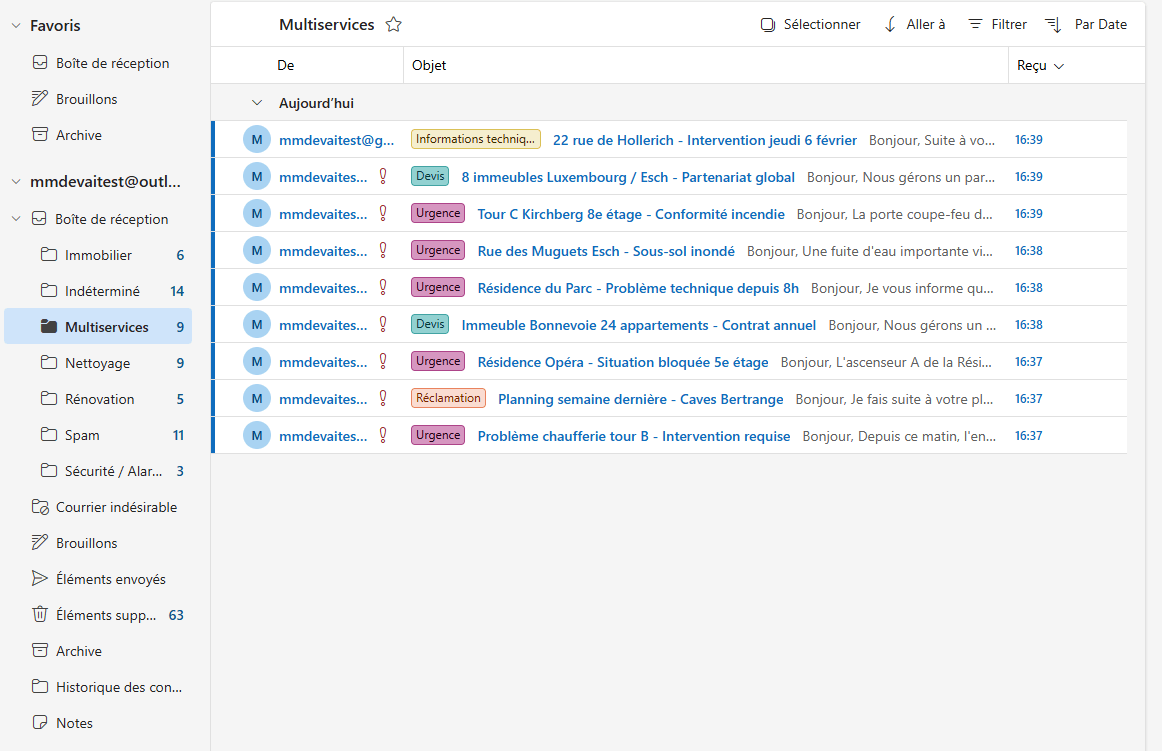Click the pink Urgence category tag
The height and width of the screenshot is (751, 1162).
[437, 213]
